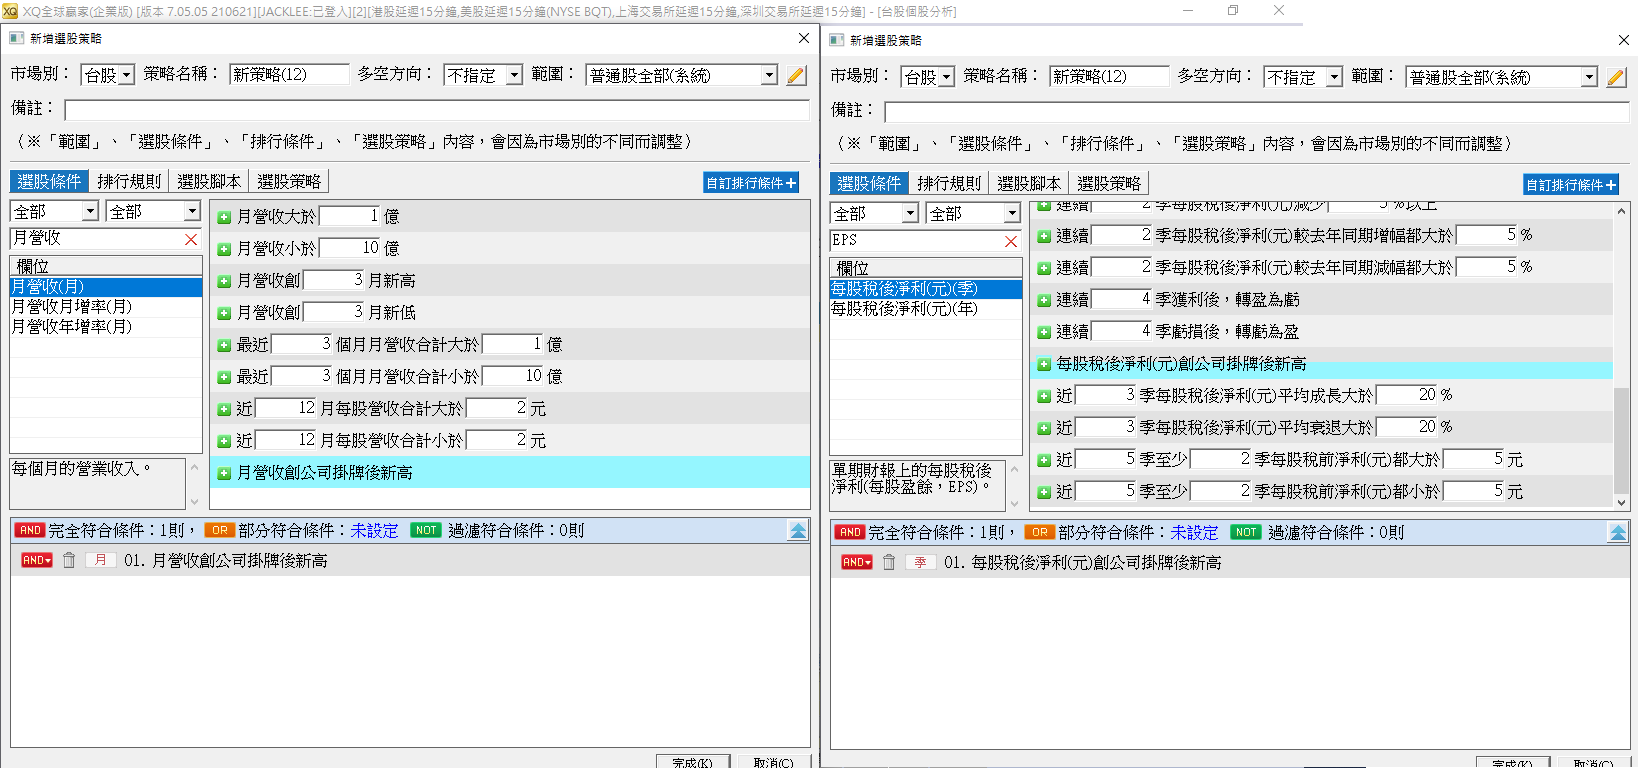Add the 月營收大於 condition with plus icon
This screenshot has width=1640, height=768.
point(224,217)
